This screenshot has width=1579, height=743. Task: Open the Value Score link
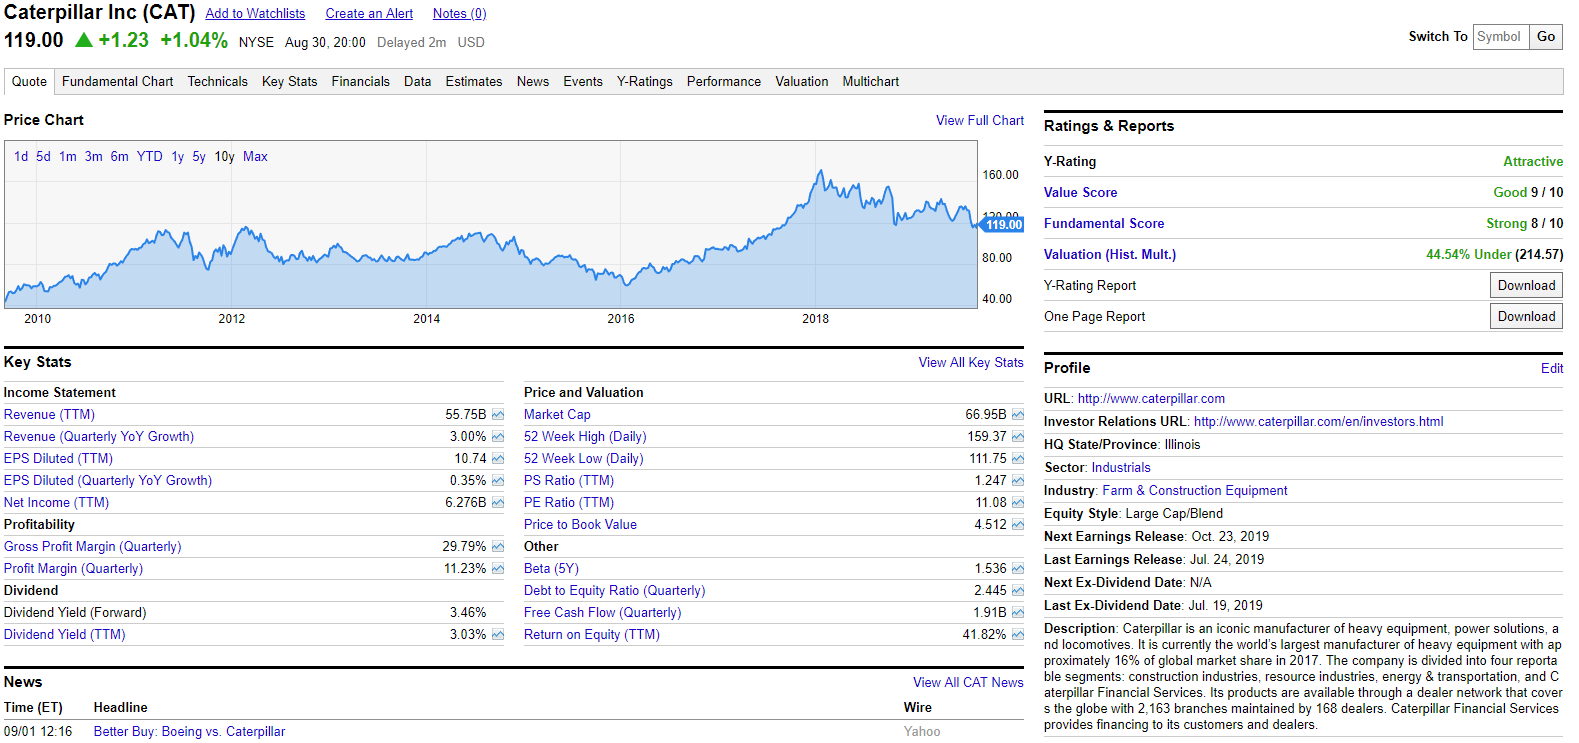pyautogui.click(x=1081, y=192)
